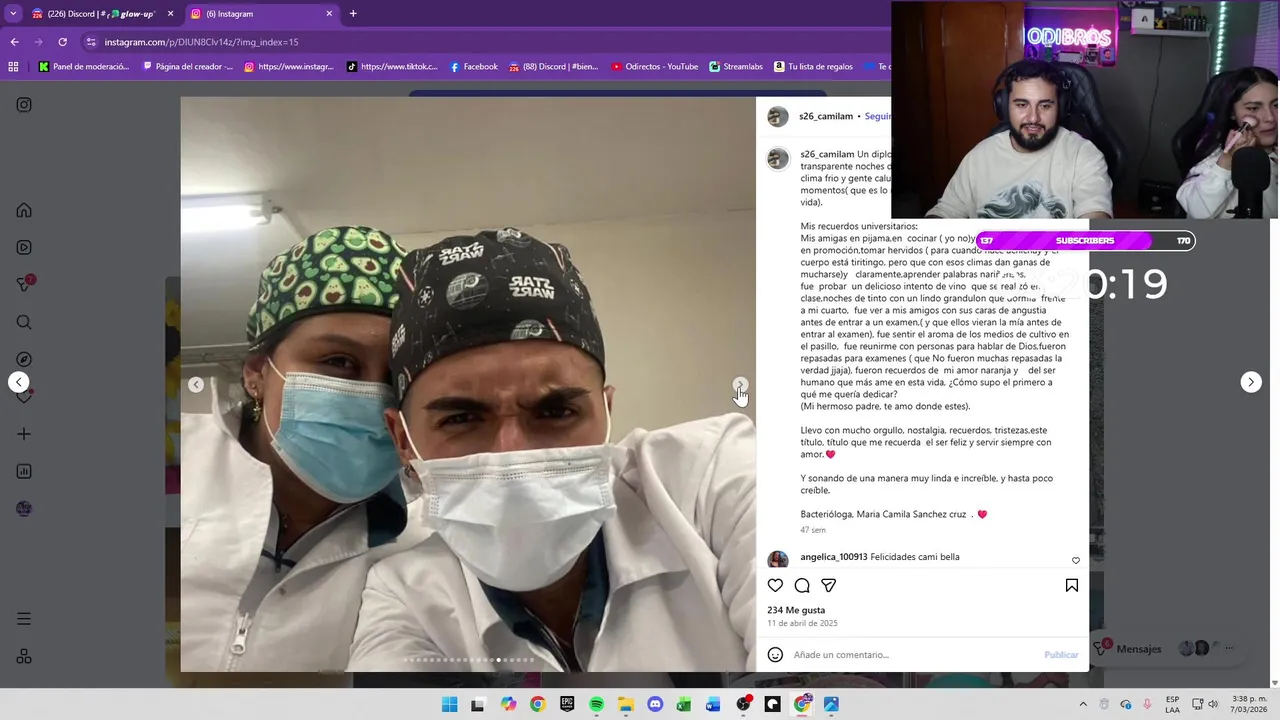The height and width of the screenshot is (720, 1280).
Task: Share the post with the paper plane icon
Action: 828,585
